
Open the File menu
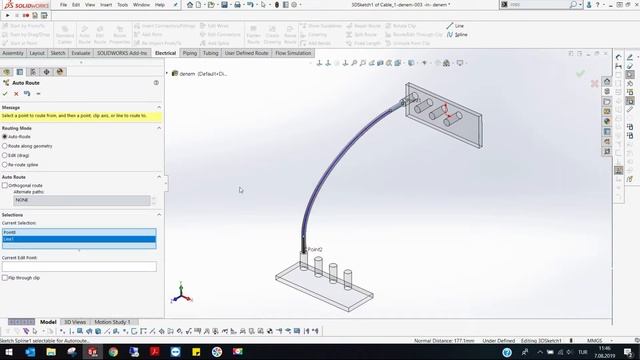point(63,5)
